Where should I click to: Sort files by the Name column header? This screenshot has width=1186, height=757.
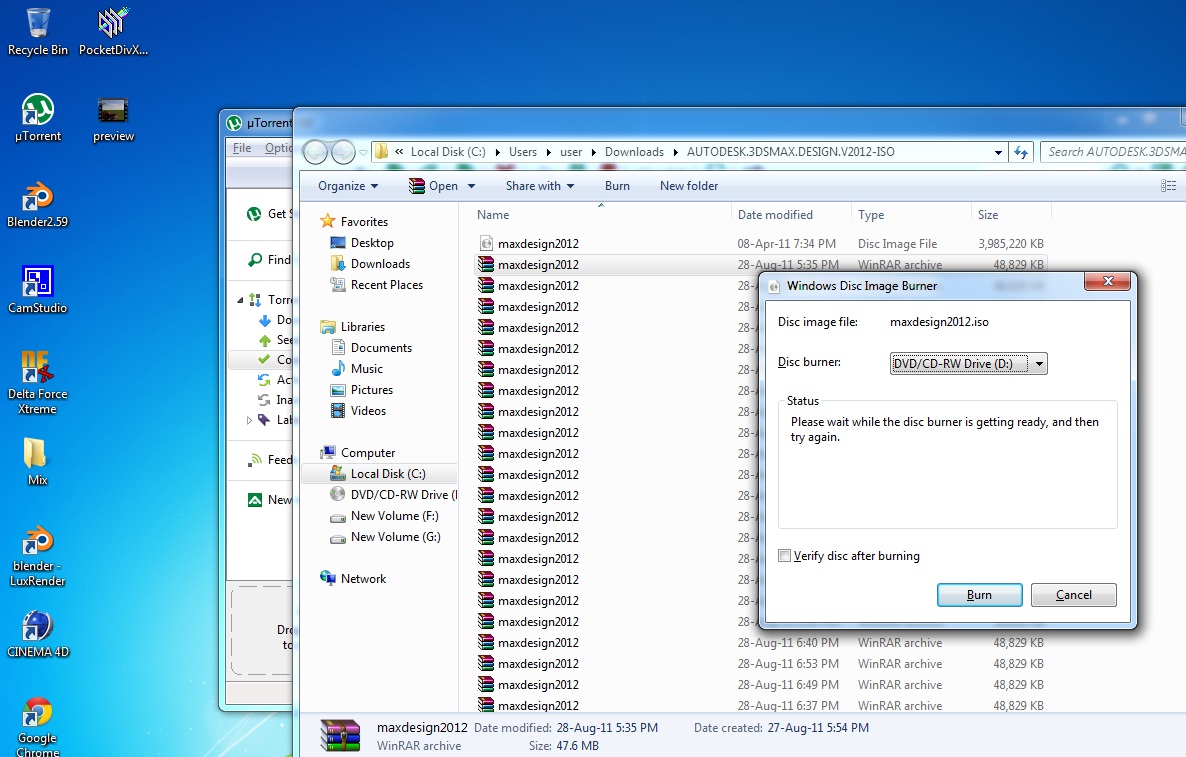point(595,215)
